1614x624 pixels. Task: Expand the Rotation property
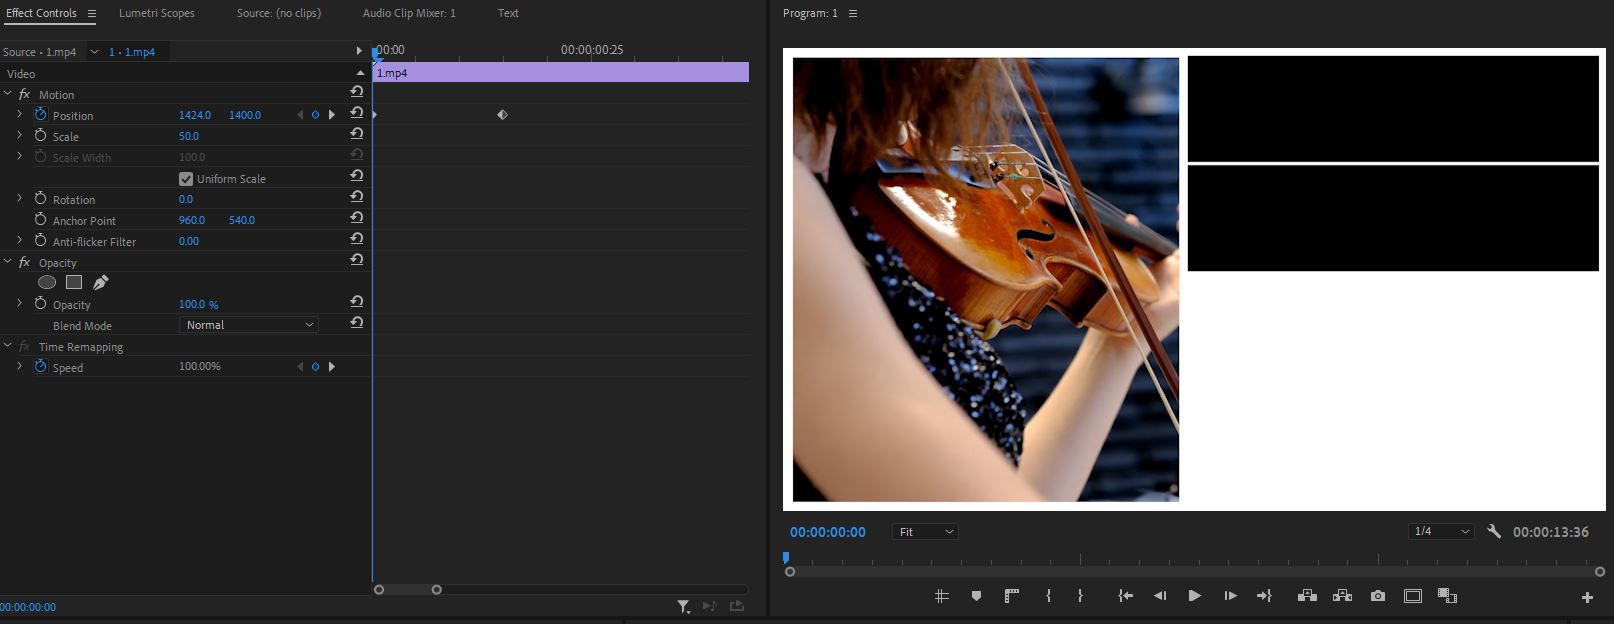19,199
